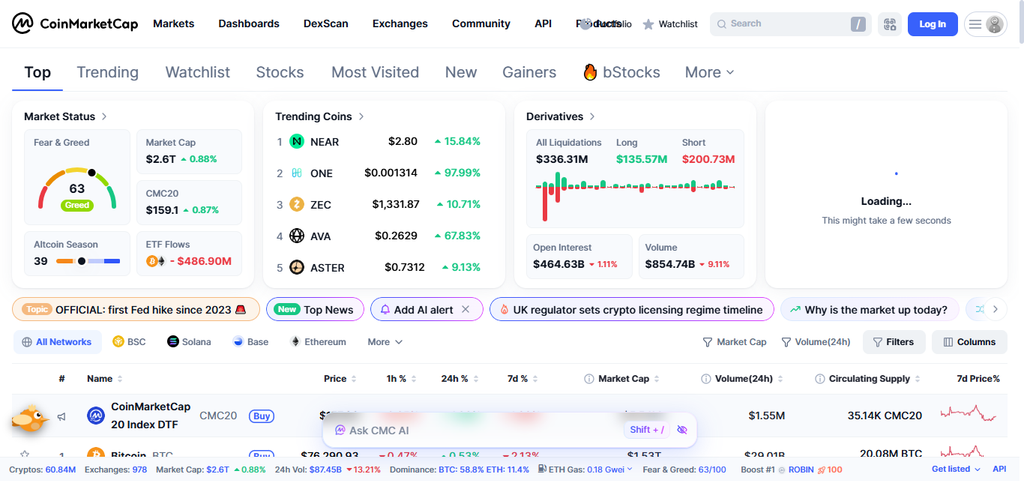This screenshot has width=1024, height=481.
Task: Click the orange bird mascot
Action: (x=30, y=419)
